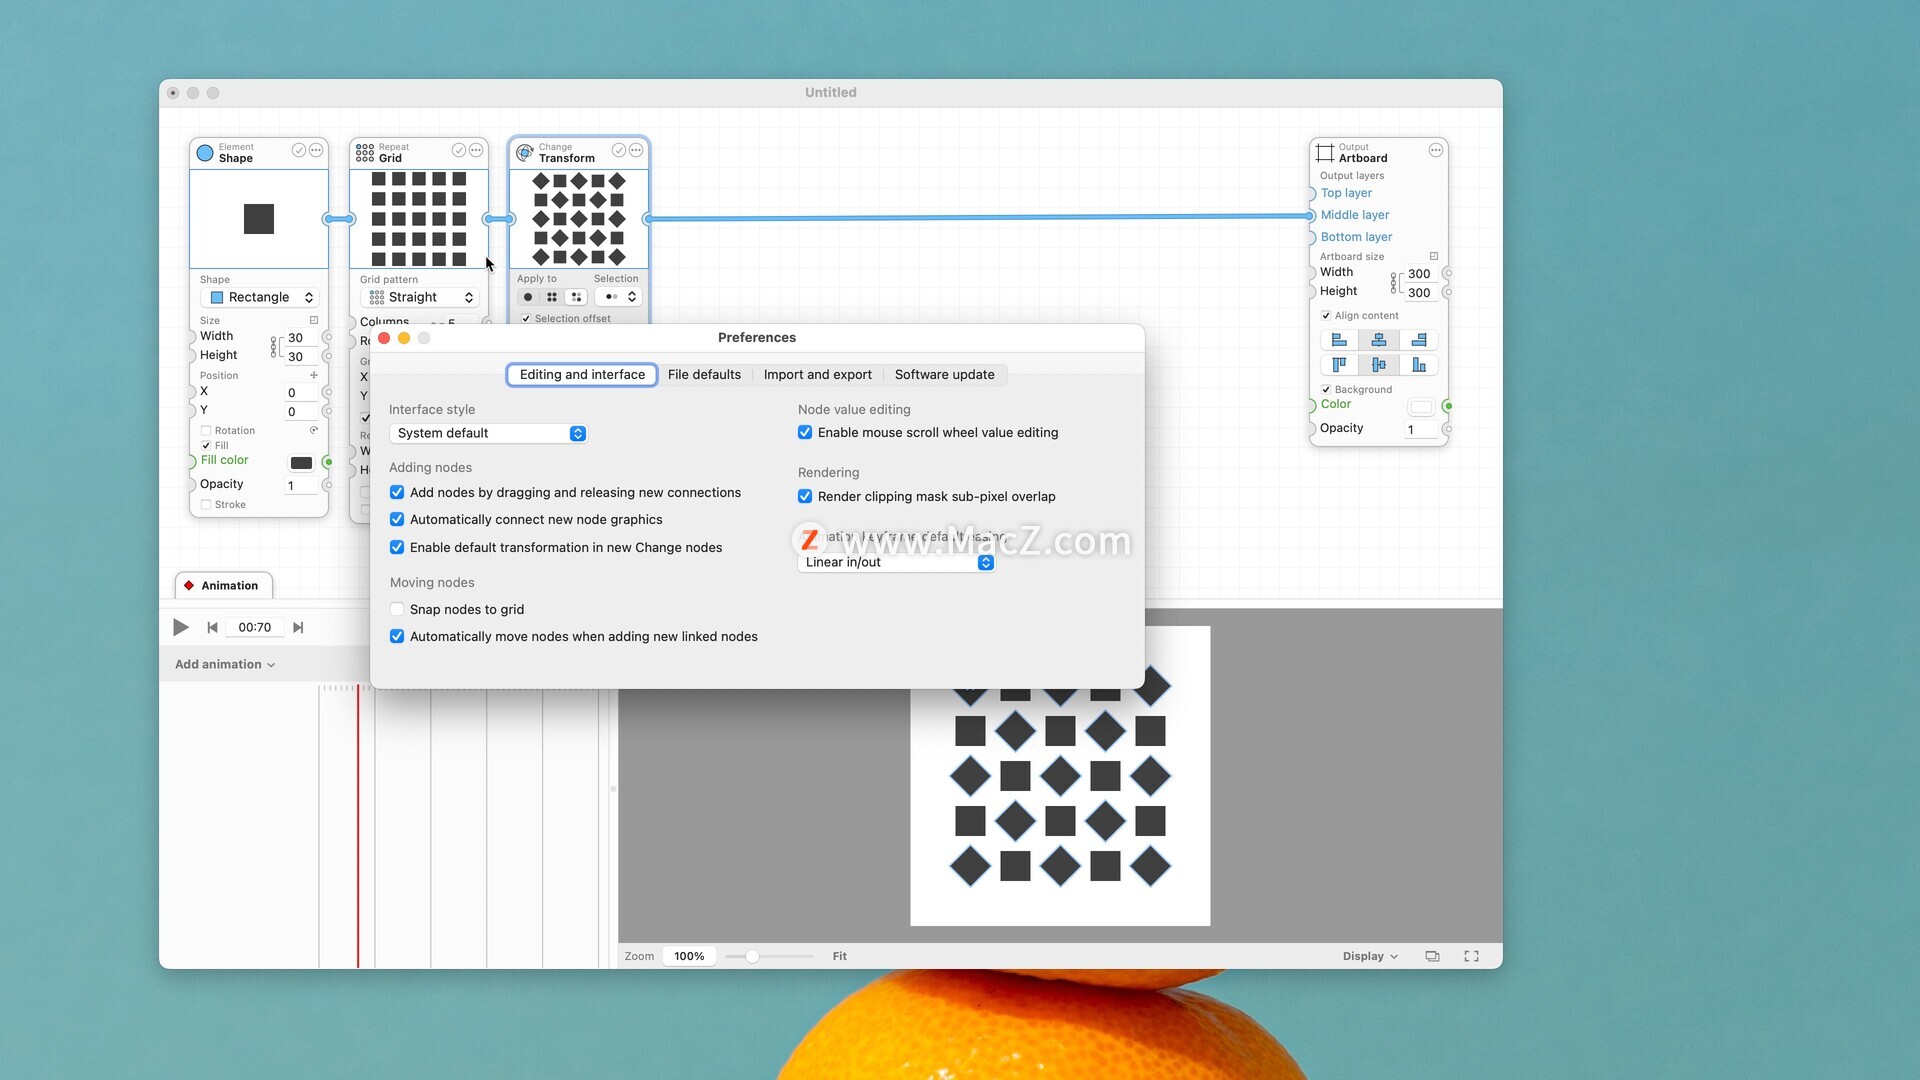Viewport: 1920px width, 1080px height.
Task: Align content to bottom edge
Action: [1419, 365]
